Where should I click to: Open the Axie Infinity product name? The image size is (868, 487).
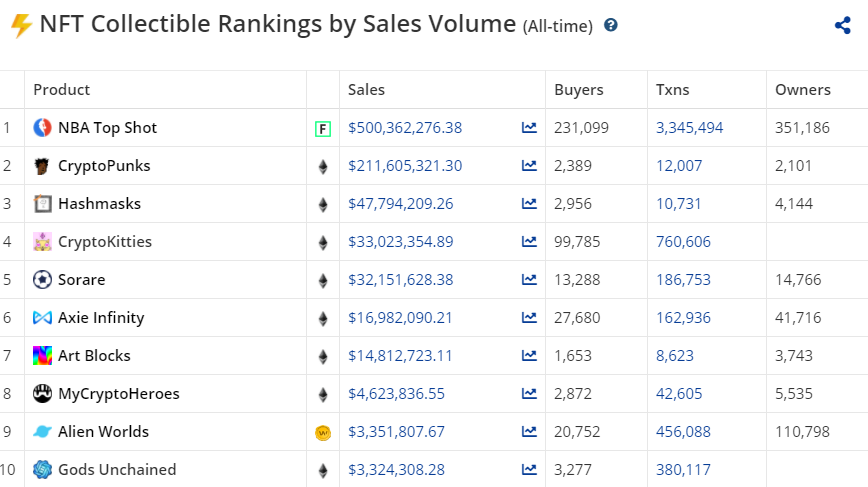coord(101,318)
